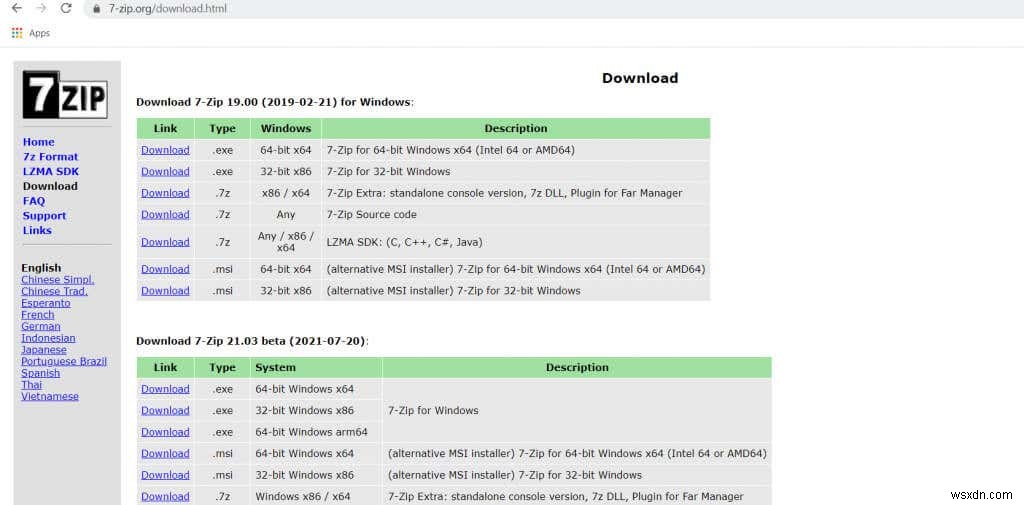Click the browser forward arrow
The height and width of the screenshot is (505, 1024).
pyautogui.click(x=41, y=8)
